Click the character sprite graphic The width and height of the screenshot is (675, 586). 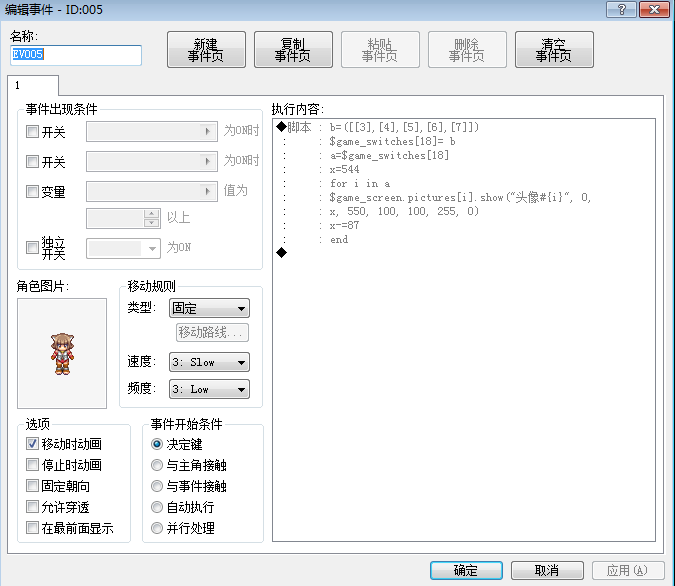pos(62,353)
